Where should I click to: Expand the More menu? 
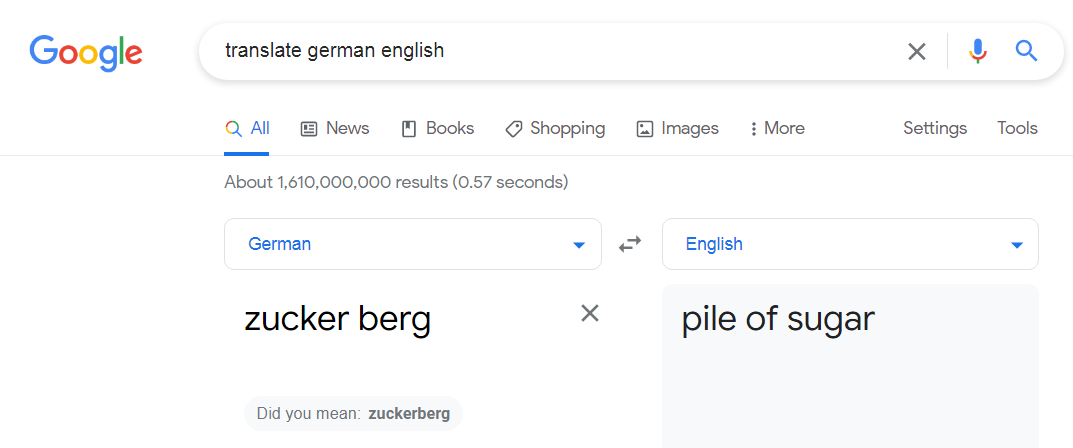(777, 129)
